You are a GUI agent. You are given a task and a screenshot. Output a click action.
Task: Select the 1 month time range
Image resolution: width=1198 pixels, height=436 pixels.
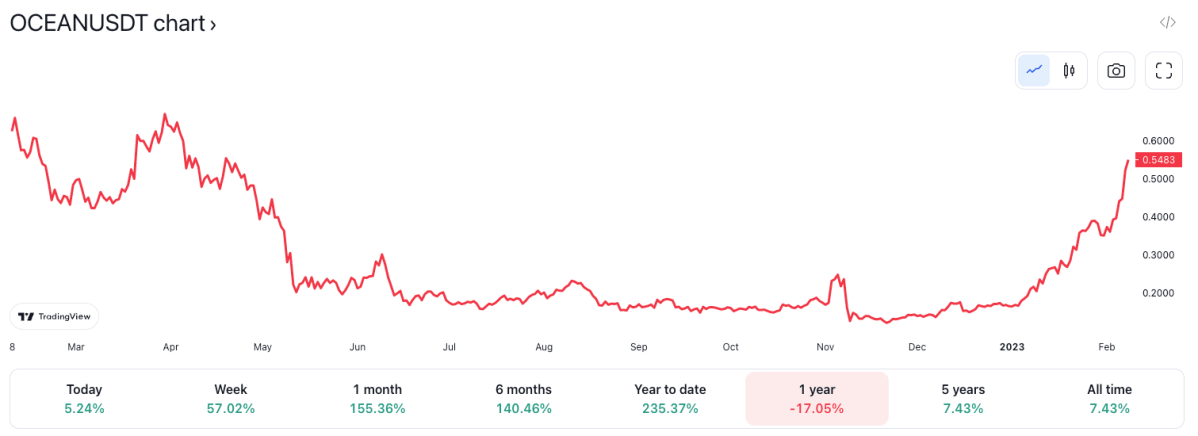[x=377, y=399]
